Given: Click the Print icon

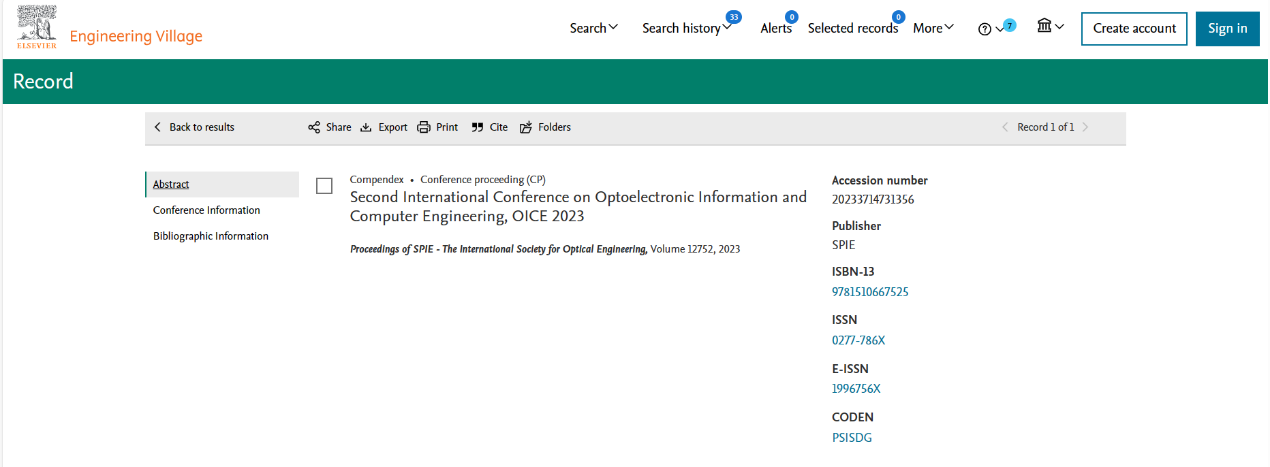Looking at the screenshot, I should tap(424, 127).
